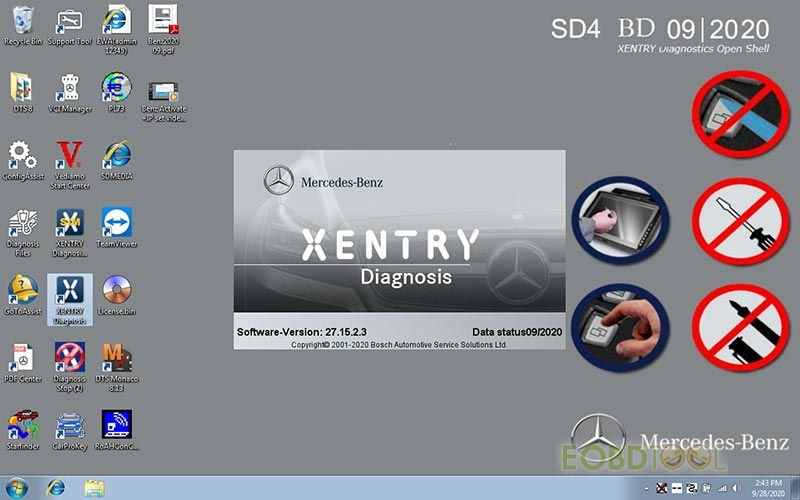
Task: Launch Internet Explorer from the taskbar
Action: point(56,488)
